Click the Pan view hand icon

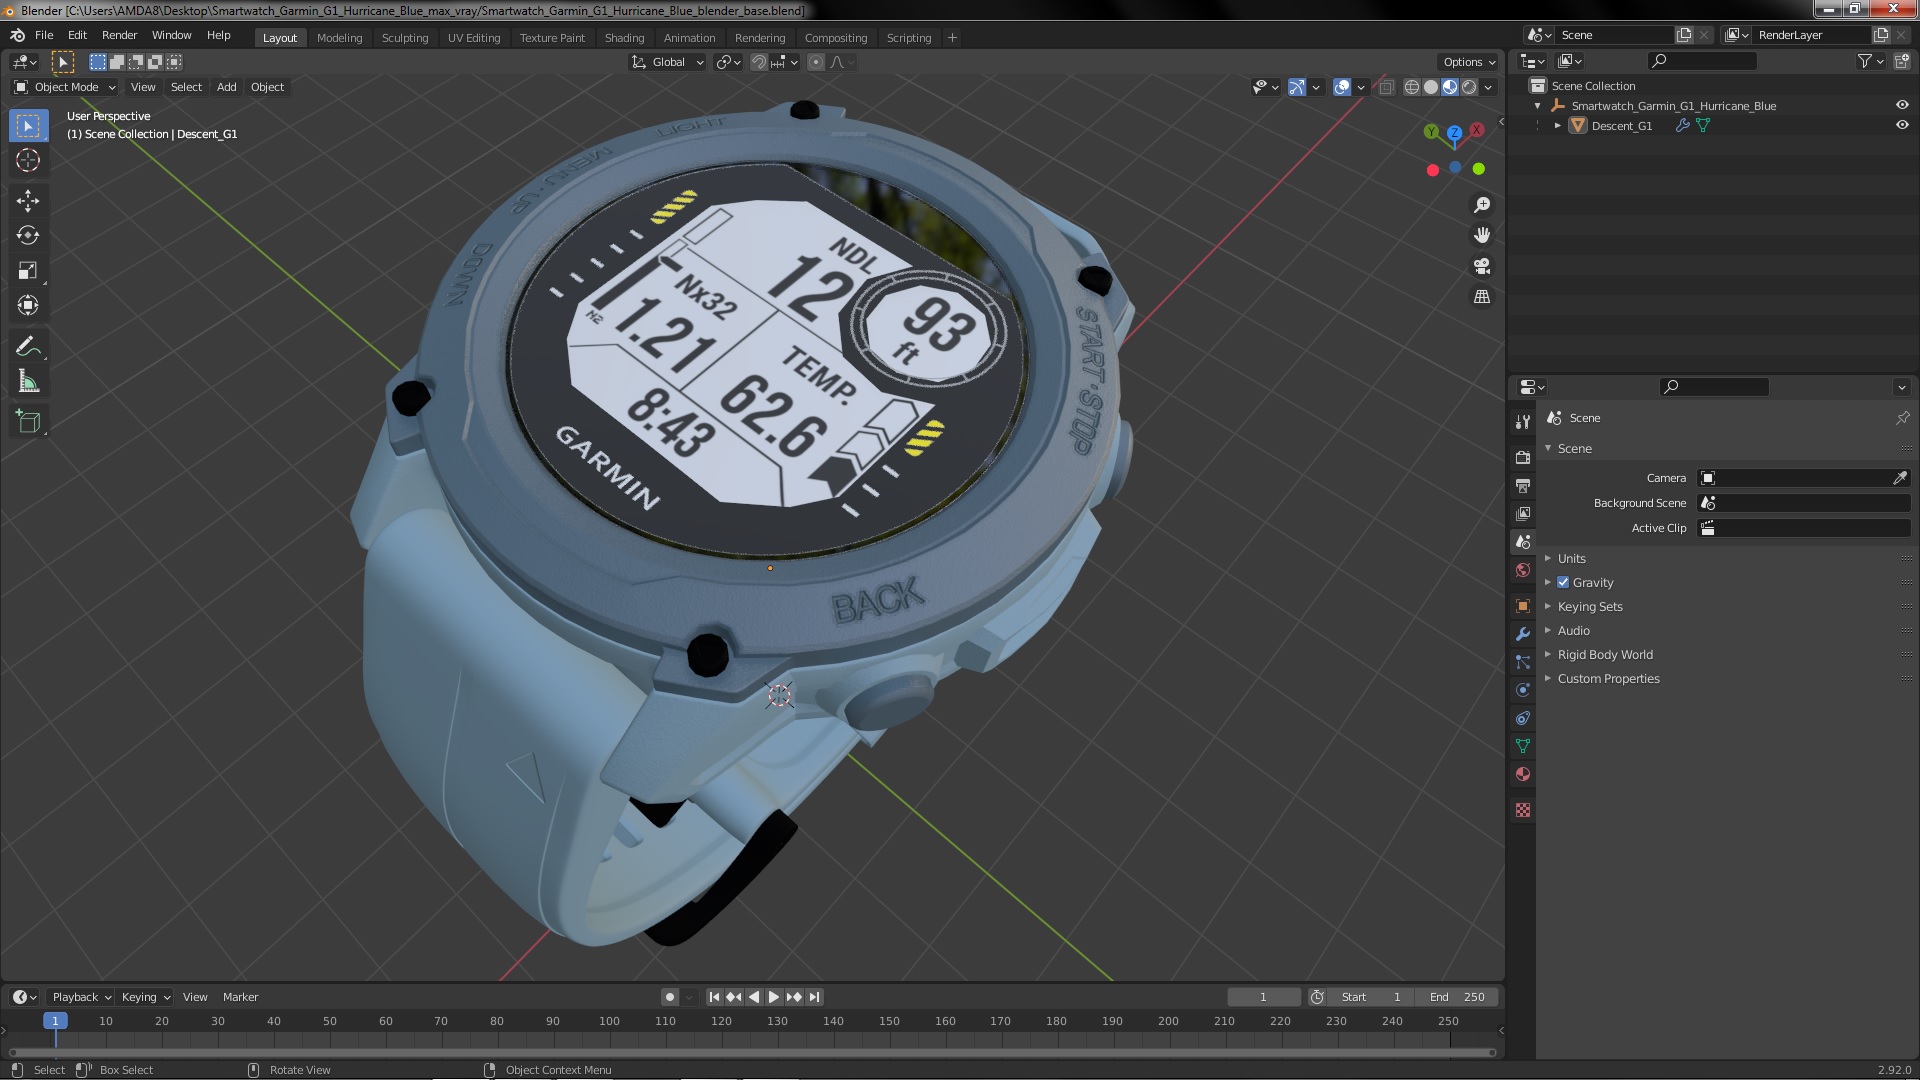pos(1482,235)
